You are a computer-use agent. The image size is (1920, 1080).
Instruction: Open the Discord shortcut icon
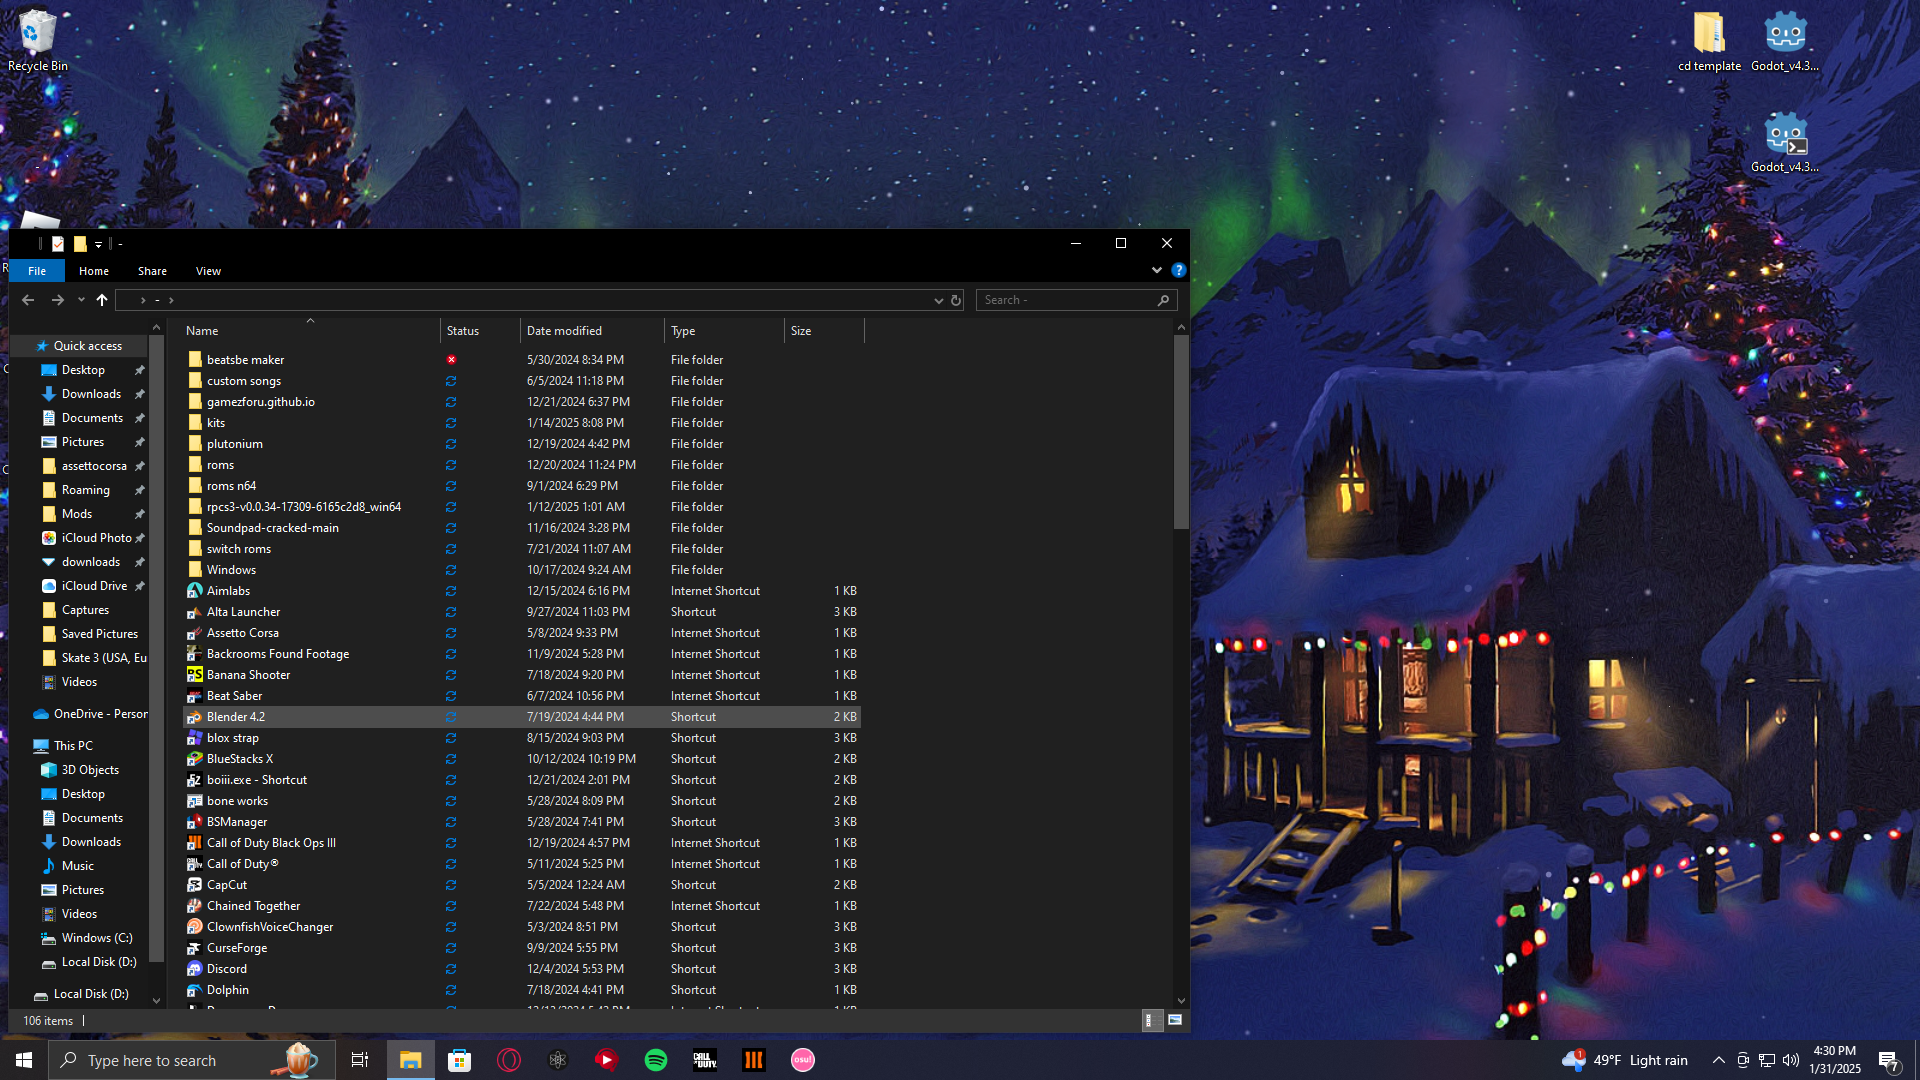click(x=195, y=969)
